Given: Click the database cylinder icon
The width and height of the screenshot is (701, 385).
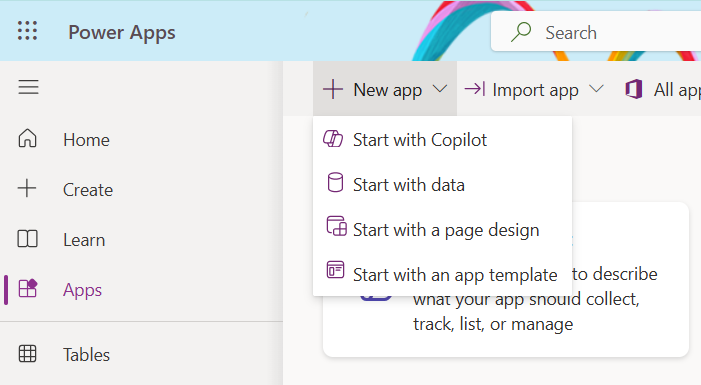Looking at the screenshot, I should [335, 182].
